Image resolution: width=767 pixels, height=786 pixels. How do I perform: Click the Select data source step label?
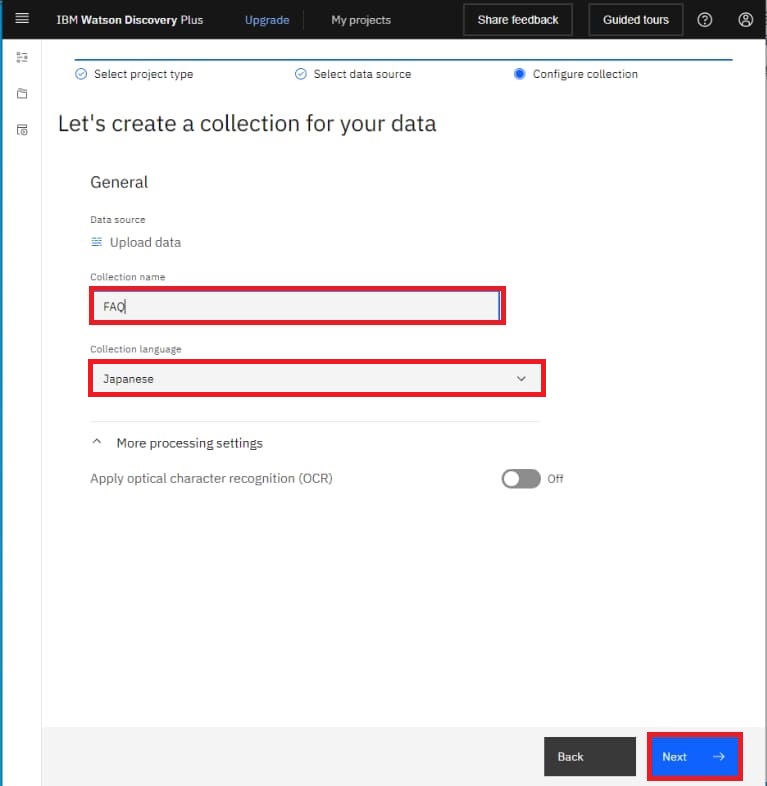click(362, 74)
